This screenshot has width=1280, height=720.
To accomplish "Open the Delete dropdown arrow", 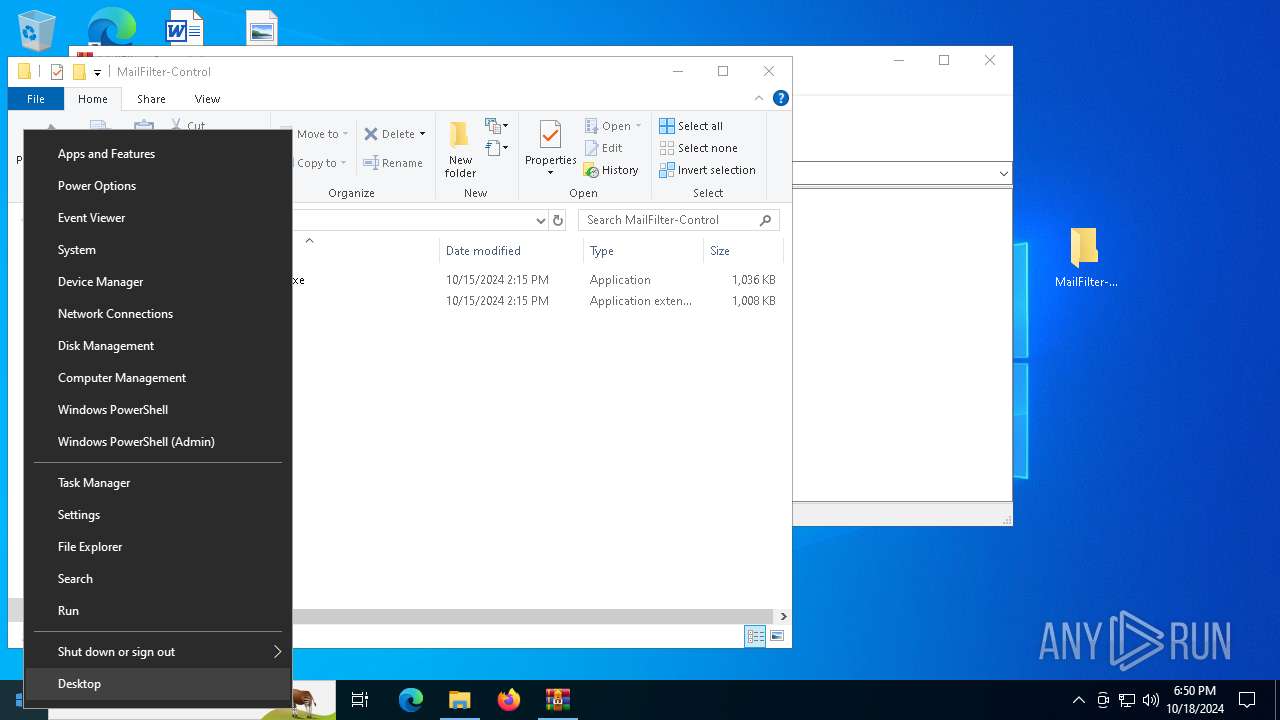I will pos(422,134).
